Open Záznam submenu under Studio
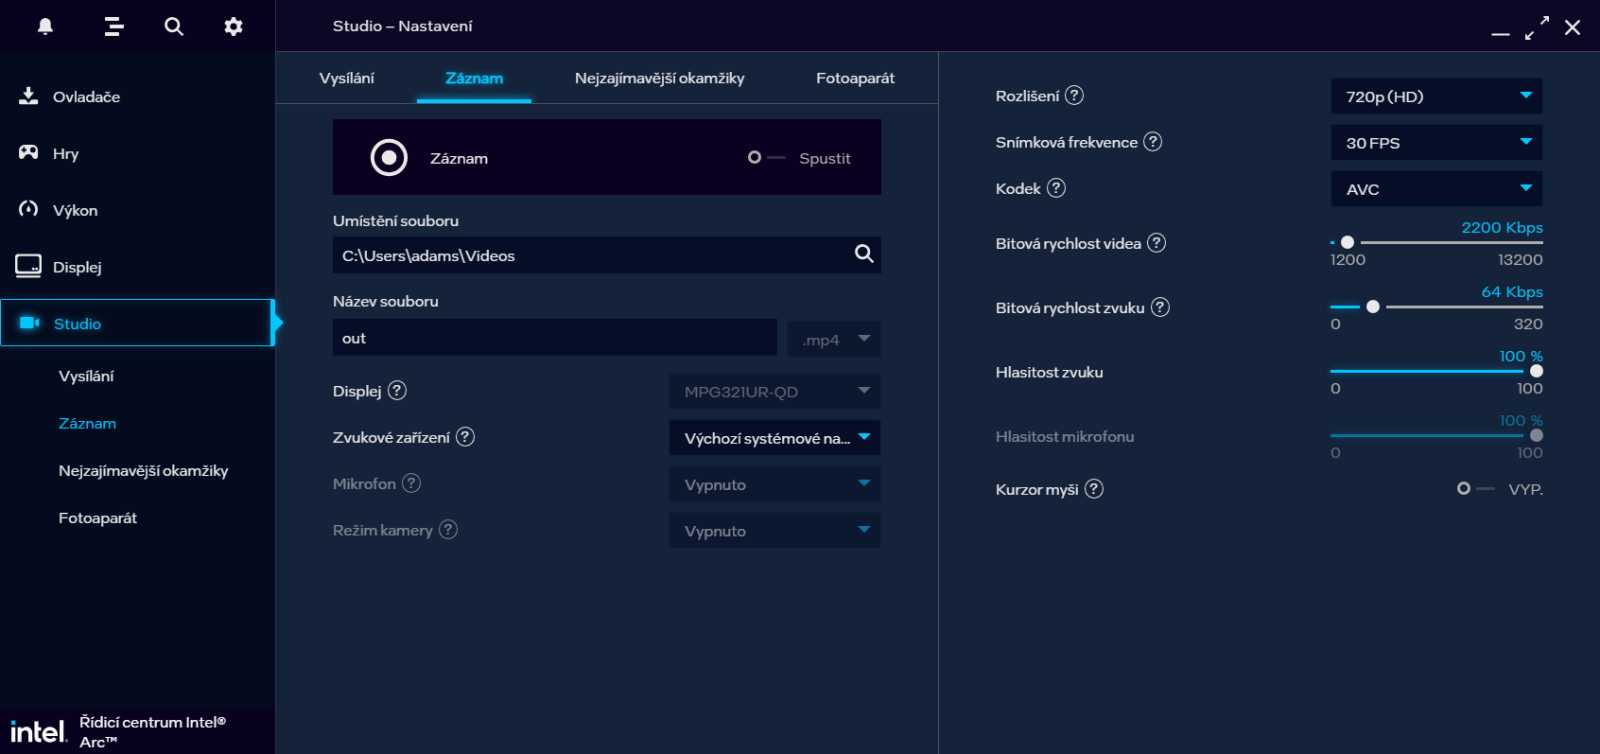Viewport: 1600px width, 754px height. tap(88, 423)
